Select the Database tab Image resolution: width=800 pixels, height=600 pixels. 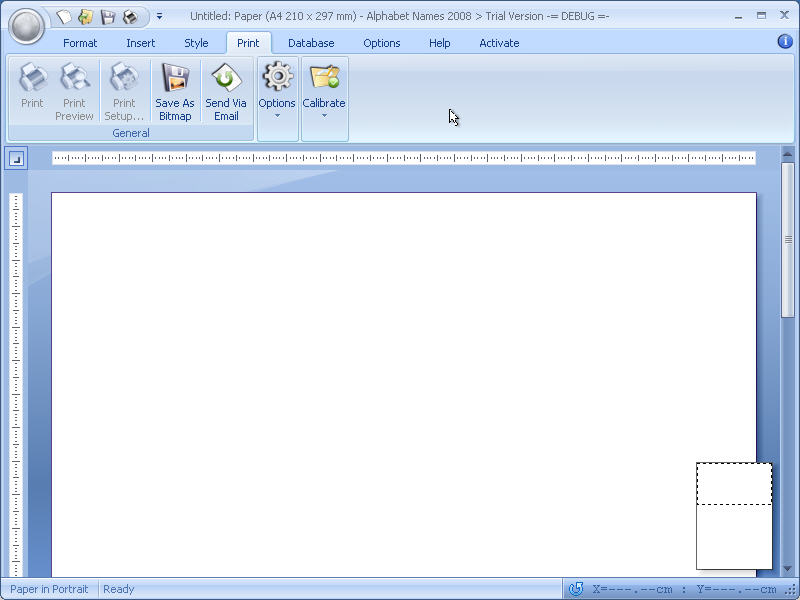pyautogui.click(x=311, y=43)
